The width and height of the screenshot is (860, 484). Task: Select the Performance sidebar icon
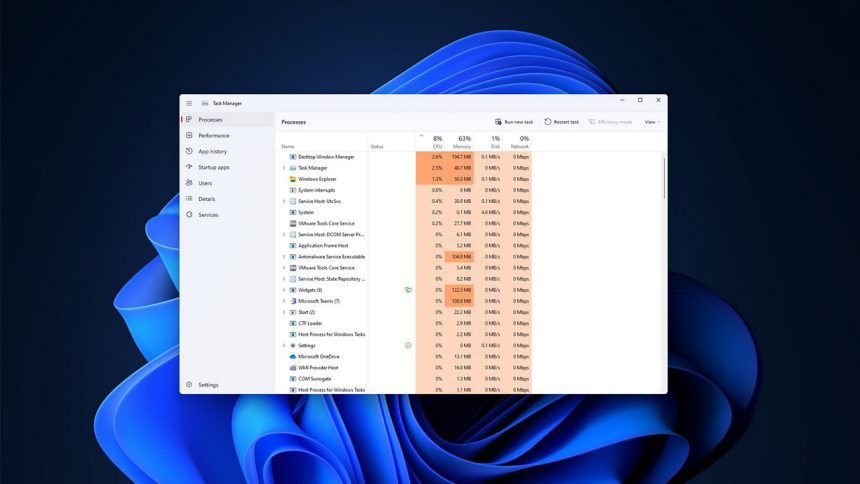(x=189, y=135)
